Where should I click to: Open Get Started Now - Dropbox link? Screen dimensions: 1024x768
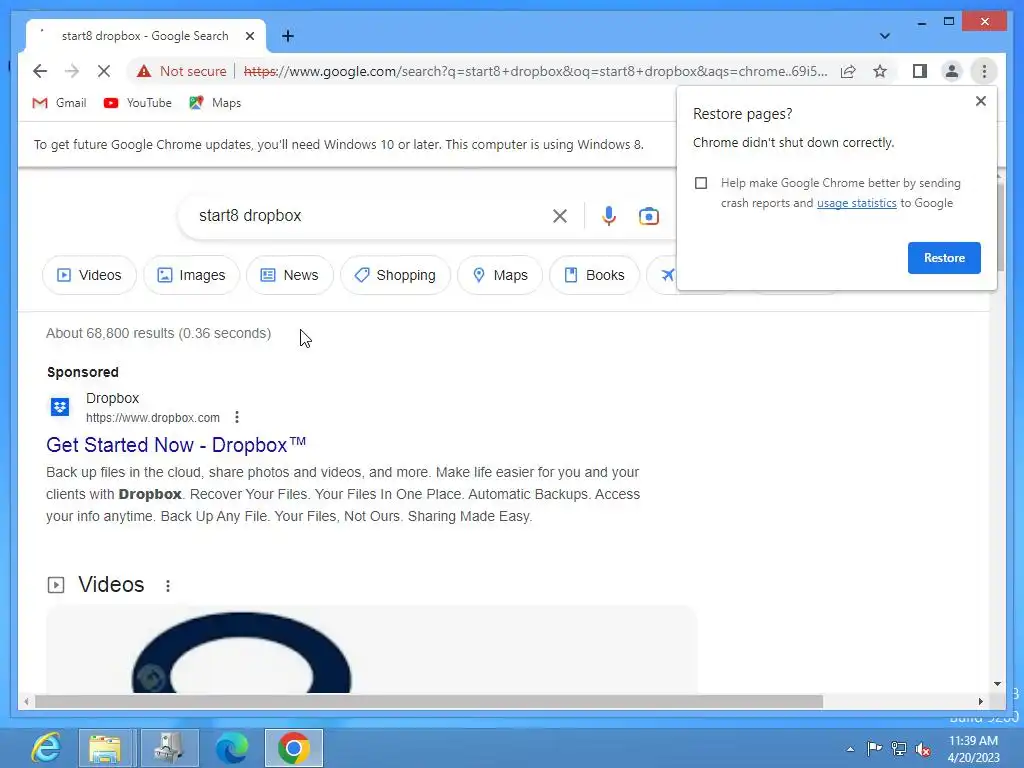(176, 445)
